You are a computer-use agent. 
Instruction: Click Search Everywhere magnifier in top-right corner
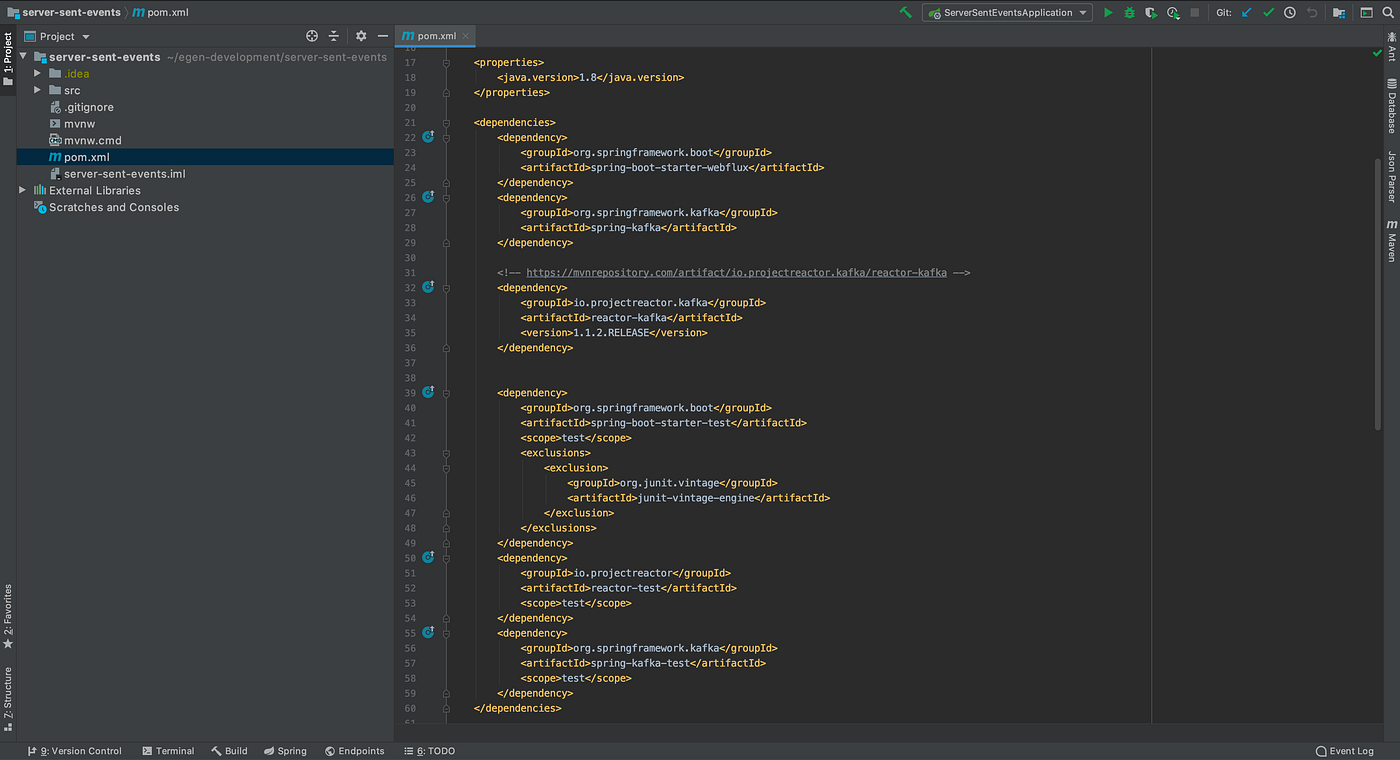[x=1389, y=12]
